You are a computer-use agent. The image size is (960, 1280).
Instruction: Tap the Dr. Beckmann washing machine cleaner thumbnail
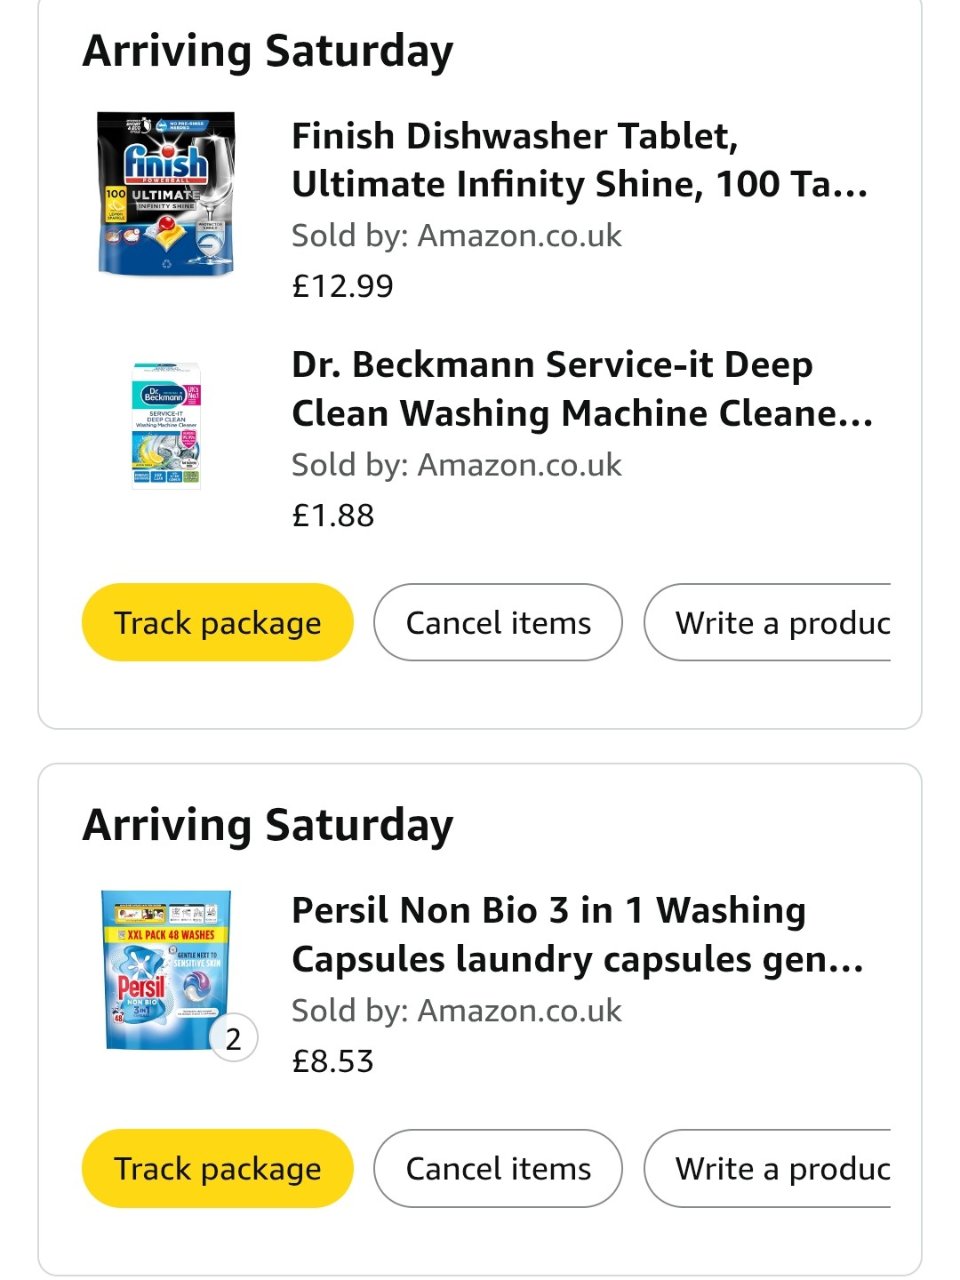point(166,426)
